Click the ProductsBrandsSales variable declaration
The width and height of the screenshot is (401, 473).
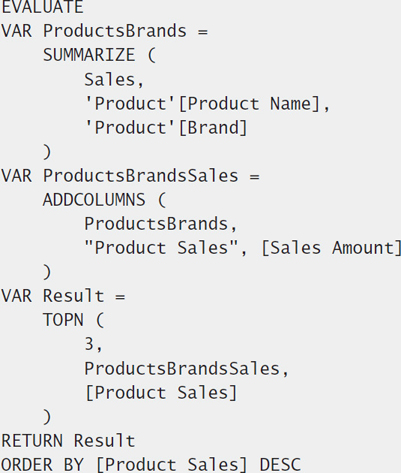130,176
